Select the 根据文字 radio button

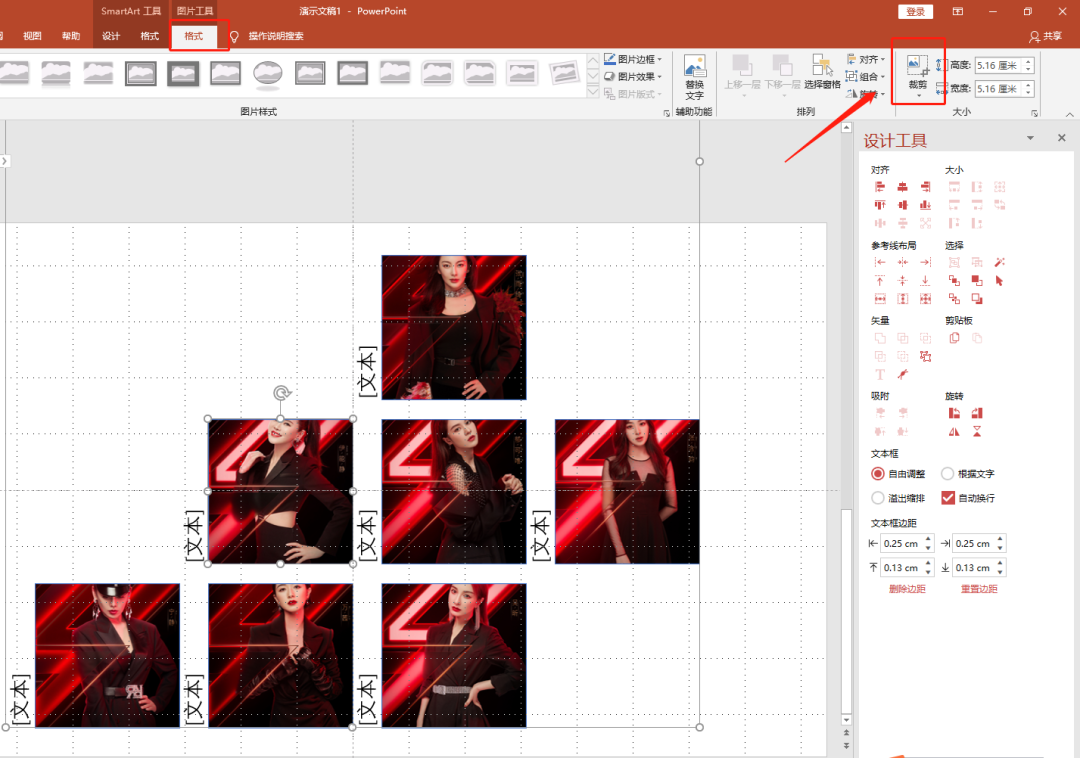click(948, 474)
